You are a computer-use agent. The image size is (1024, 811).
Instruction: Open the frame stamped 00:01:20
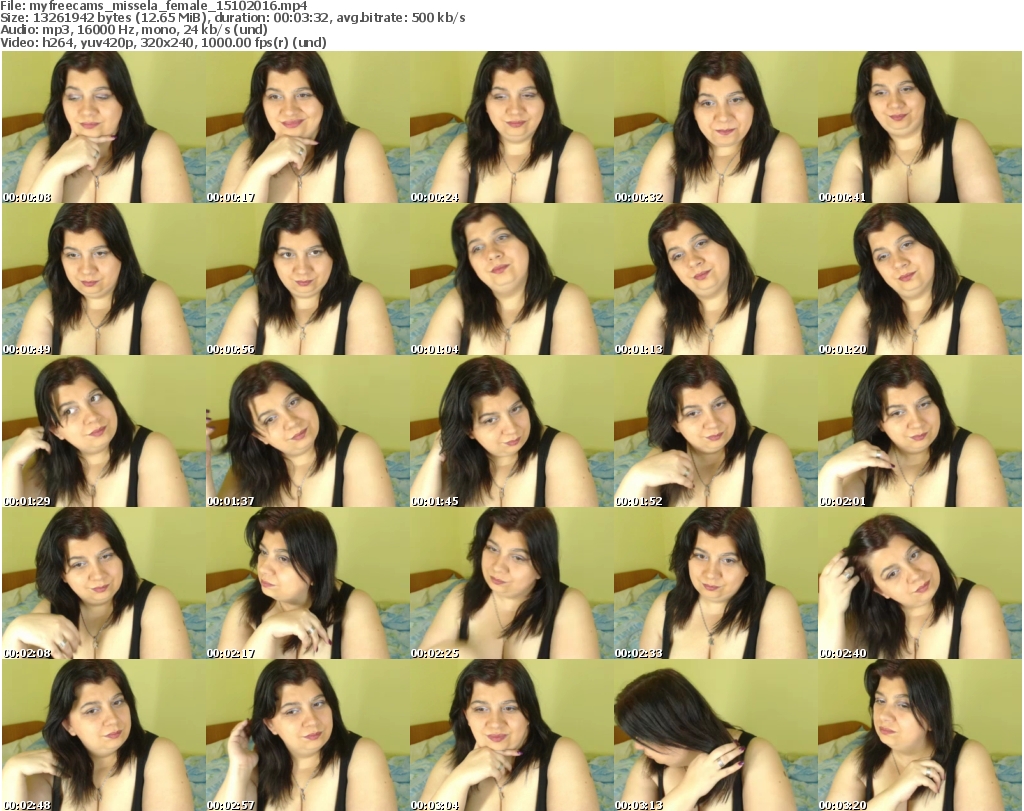[920, 279]
